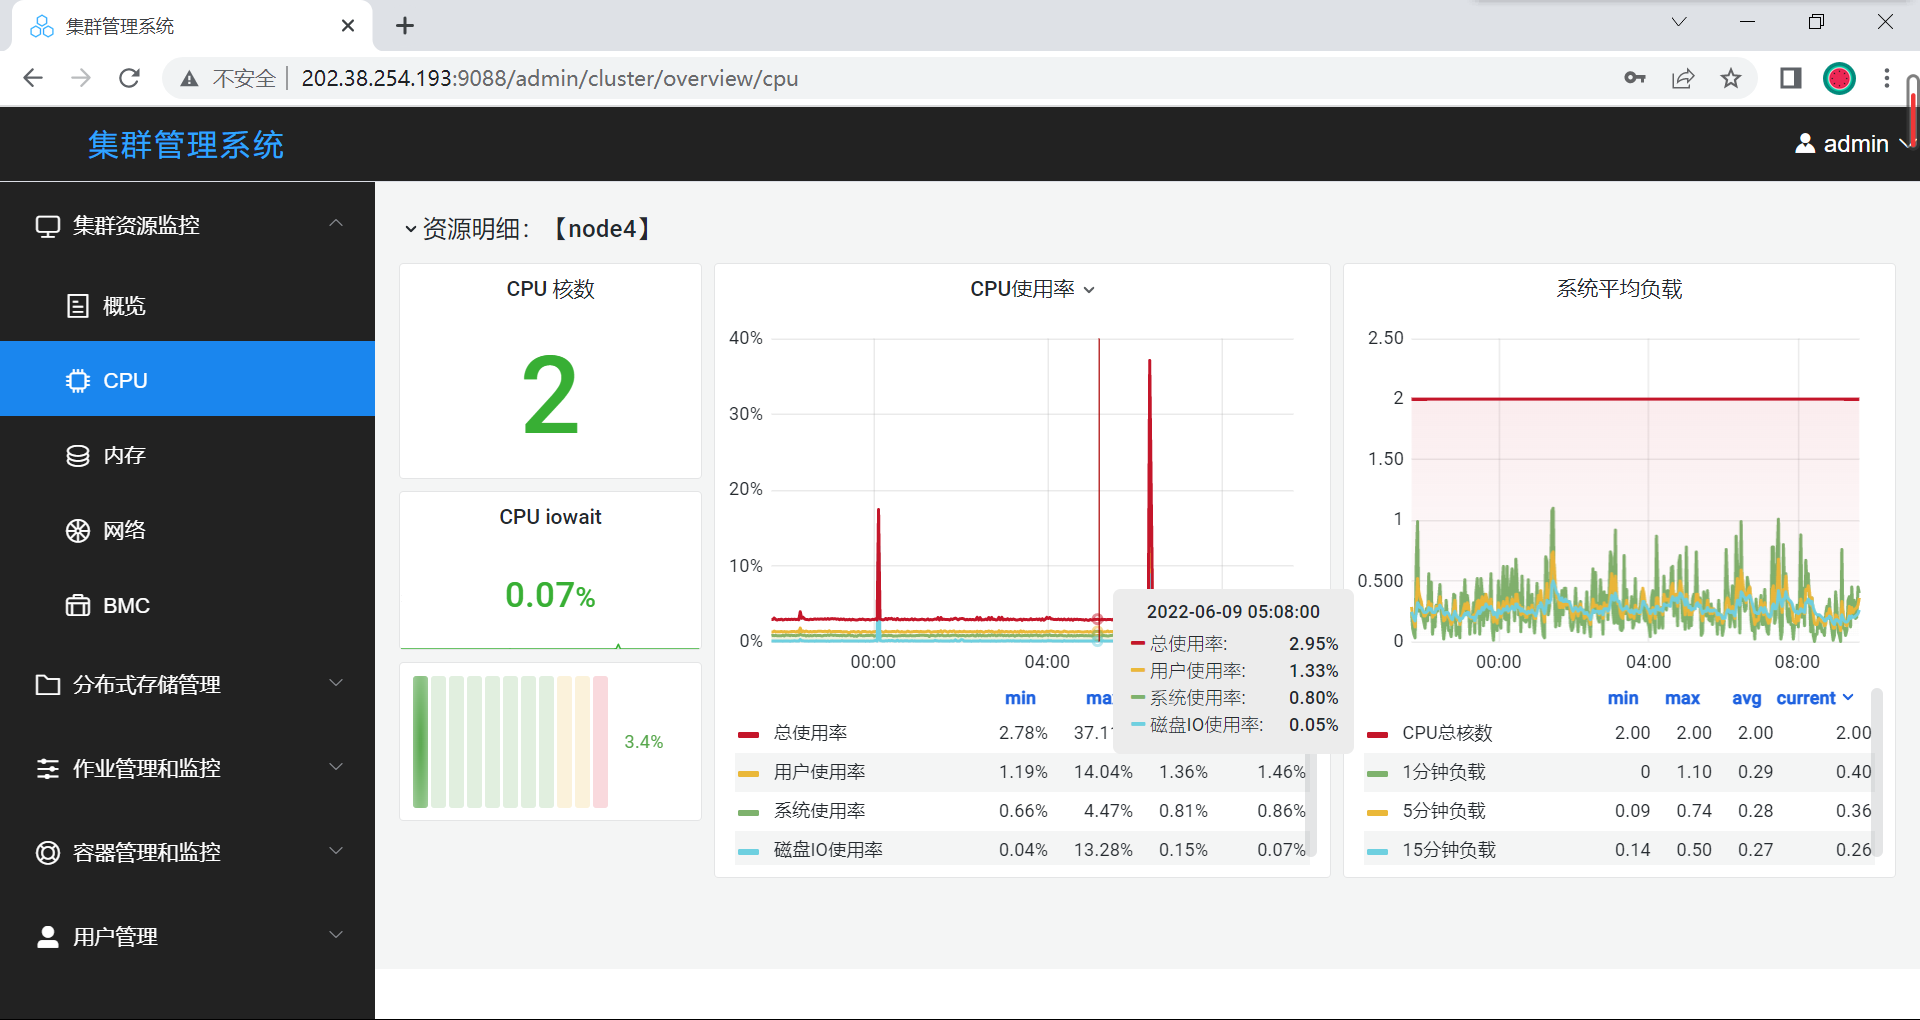1920x1020 pixels.
Task: Open the admin user dropdown
Action: pos(1855,144)
